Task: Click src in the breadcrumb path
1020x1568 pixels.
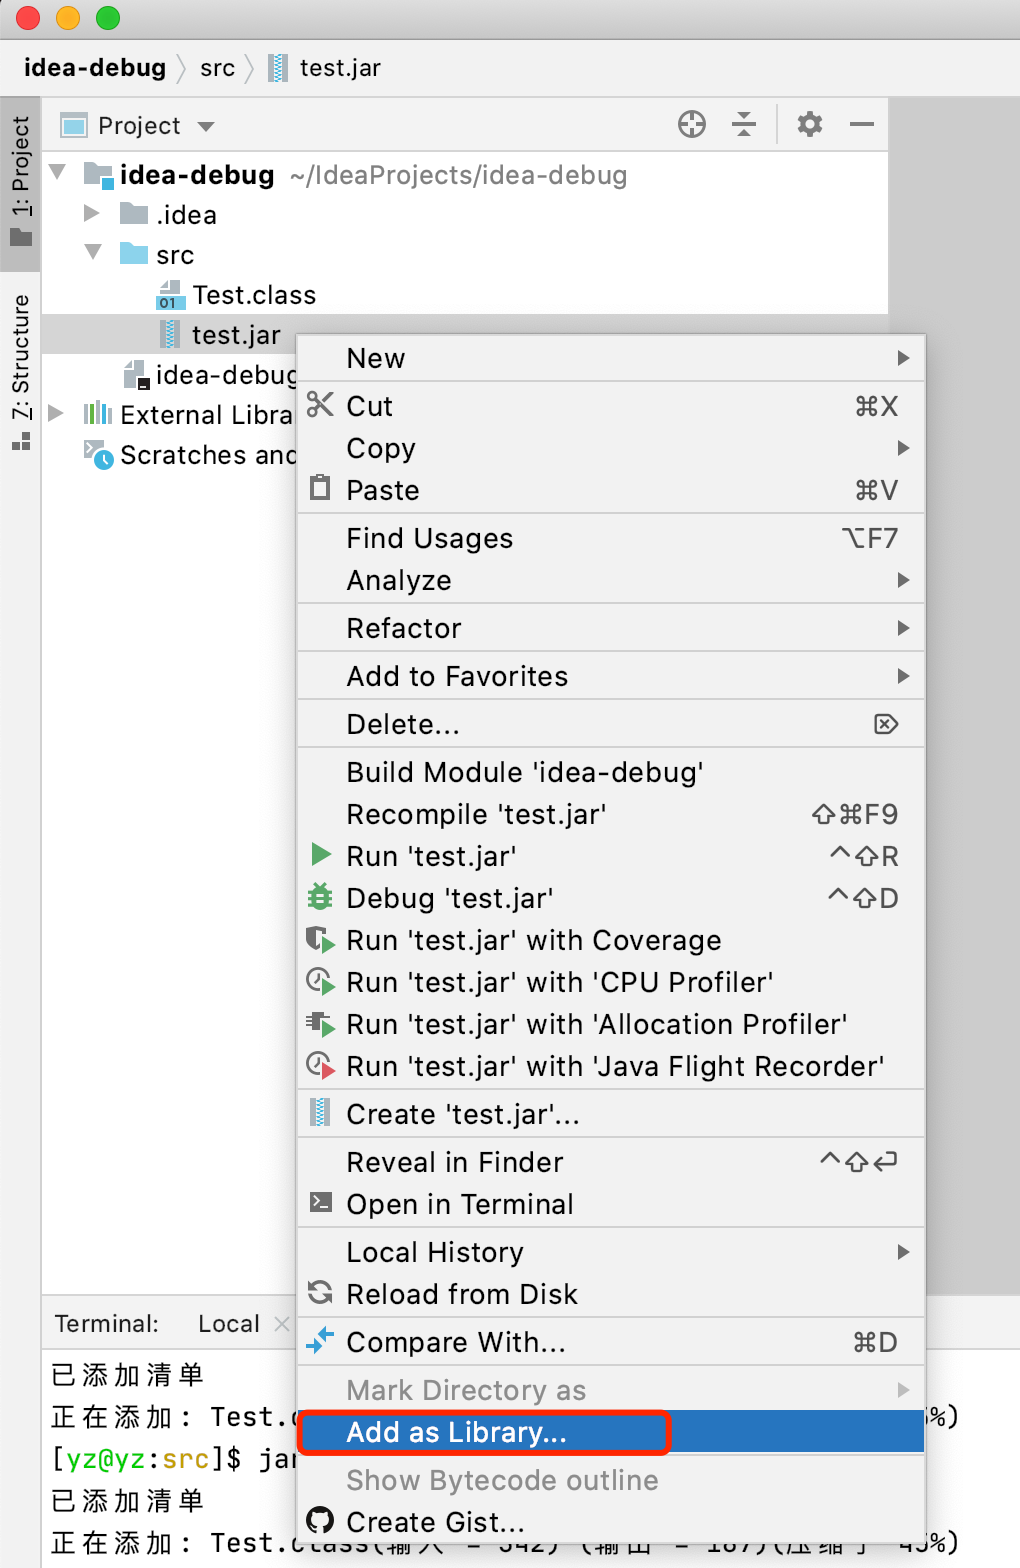Action: (x=217, y=68)
